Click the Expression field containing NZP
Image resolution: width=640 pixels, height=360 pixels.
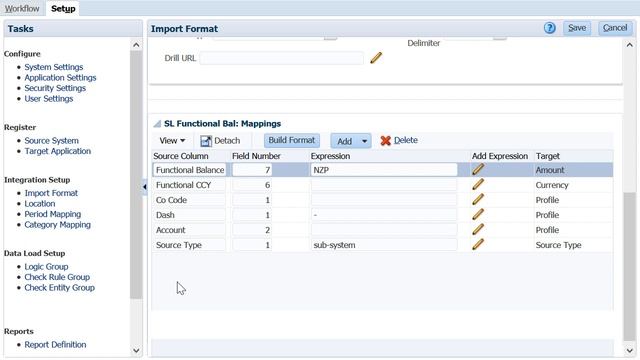coord(384,170)
